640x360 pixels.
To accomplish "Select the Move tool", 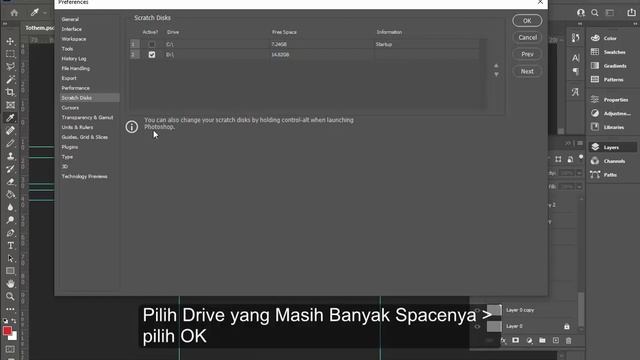I will [10, 41].
